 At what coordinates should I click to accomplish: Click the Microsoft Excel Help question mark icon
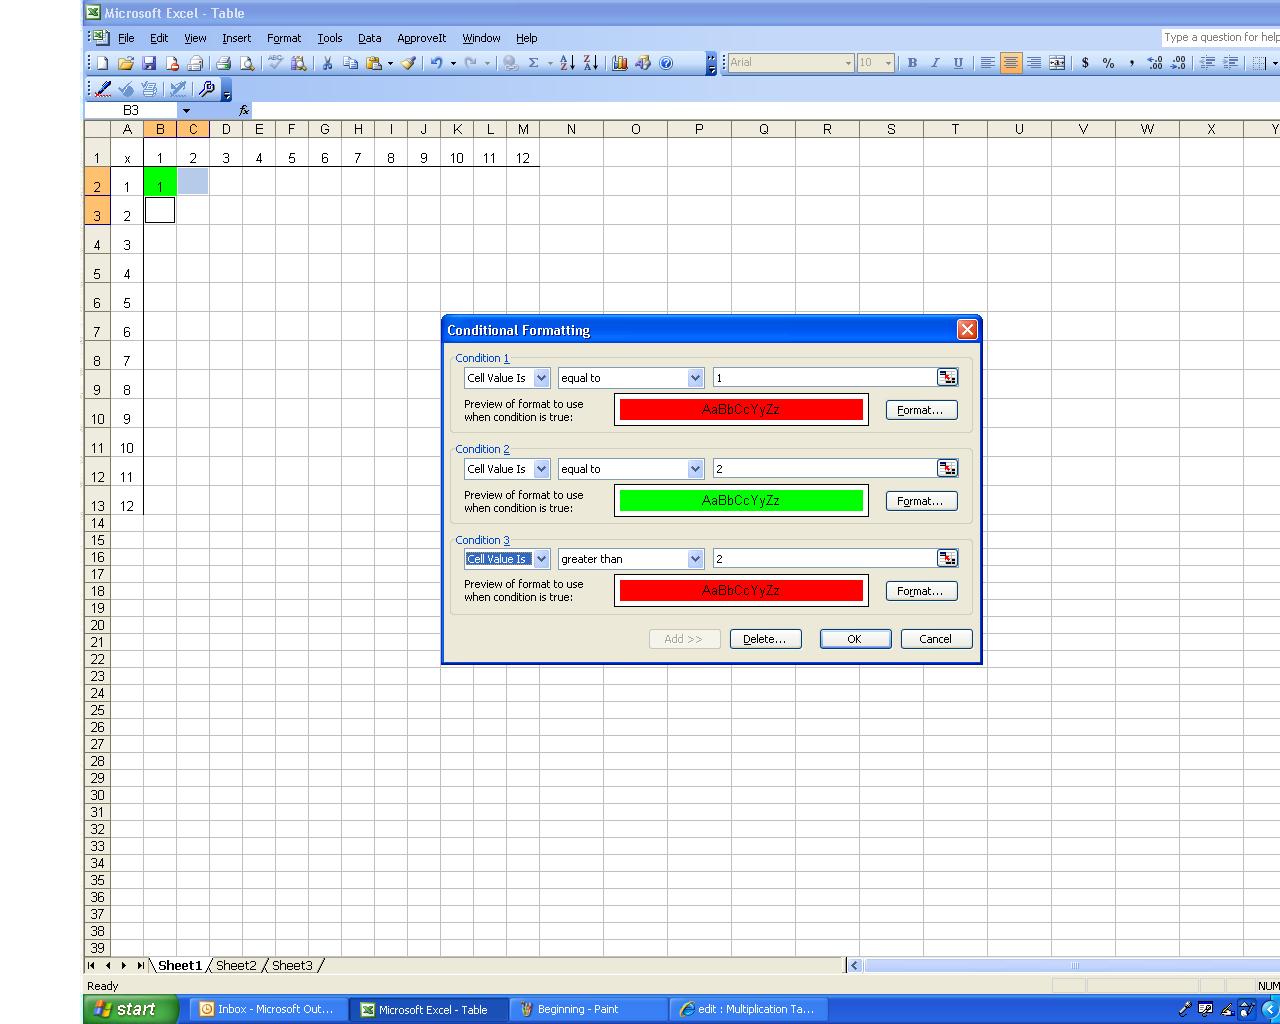pyautogui.click(x=666, y=63)
